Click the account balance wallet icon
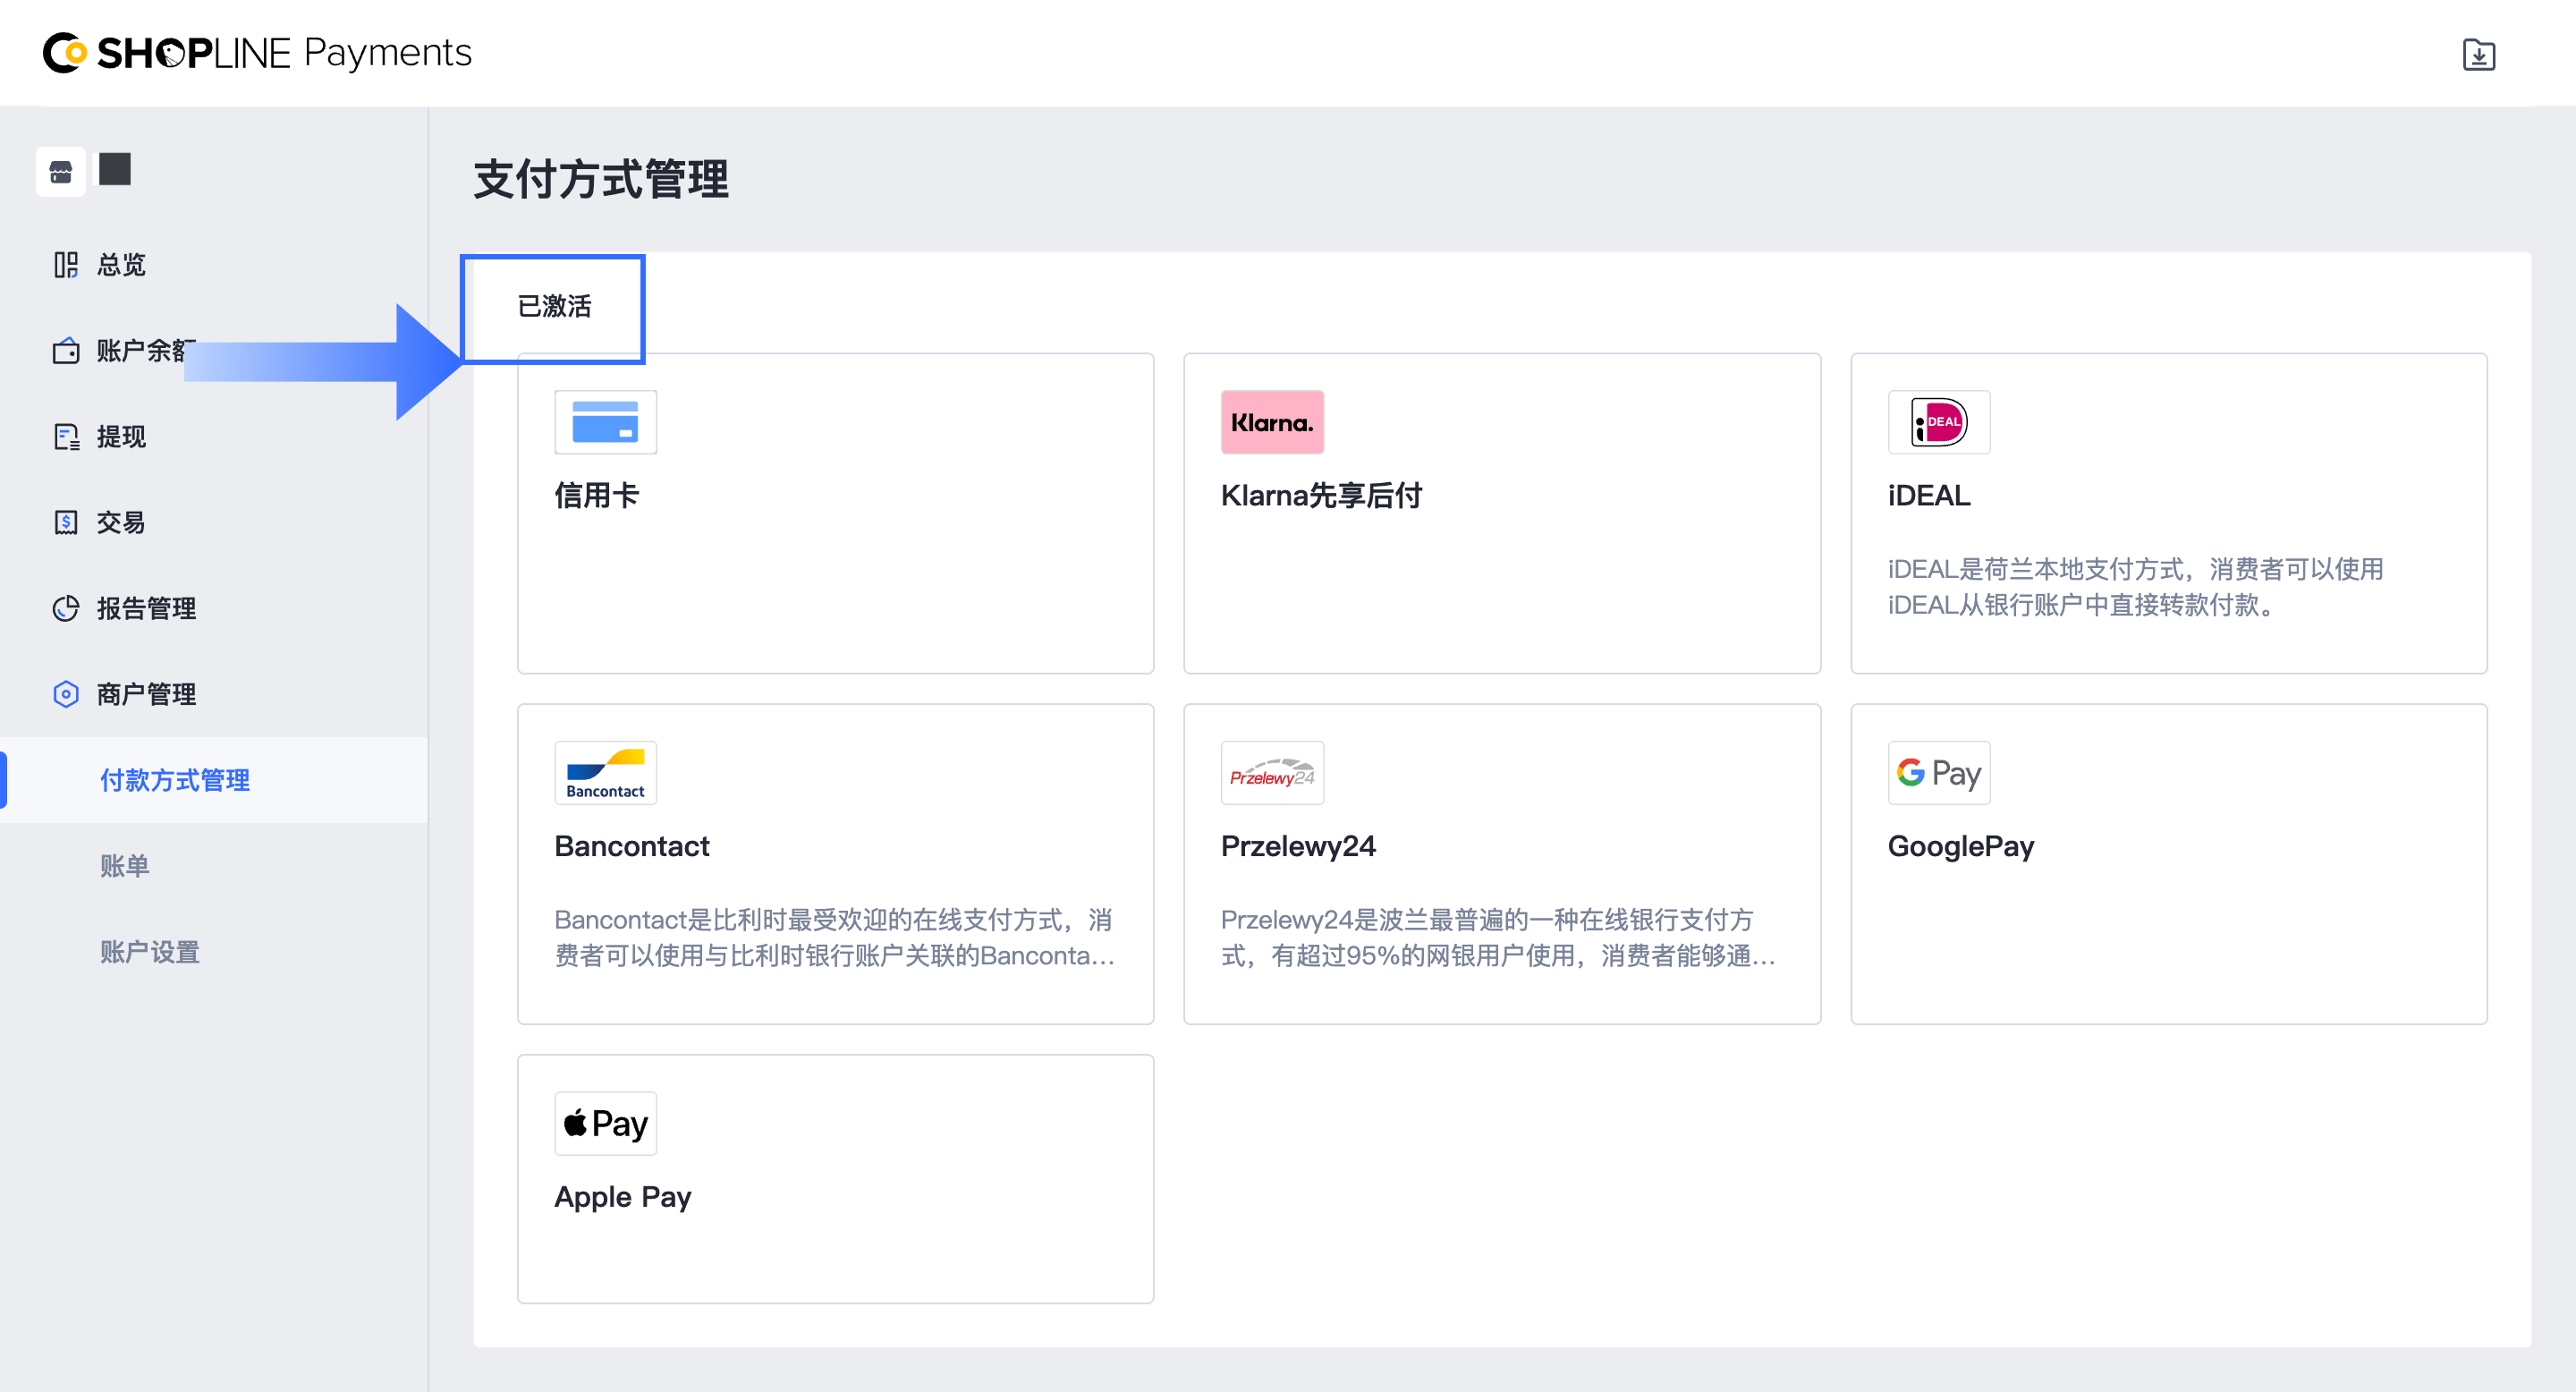 coord(66,351)
